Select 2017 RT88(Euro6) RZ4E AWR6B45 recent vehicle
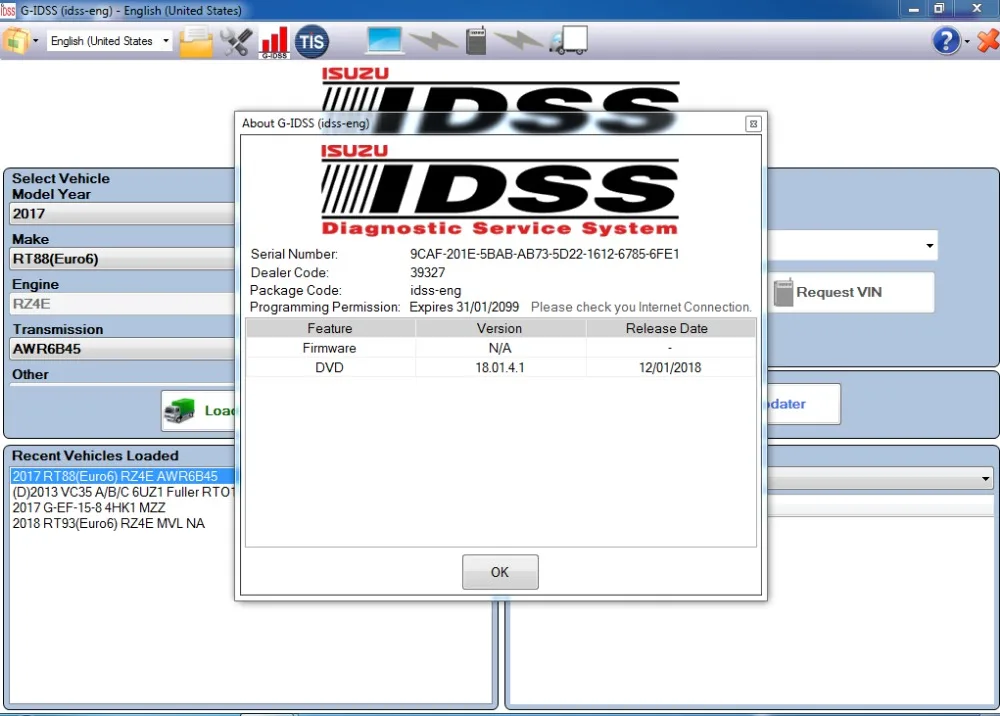 122,476
